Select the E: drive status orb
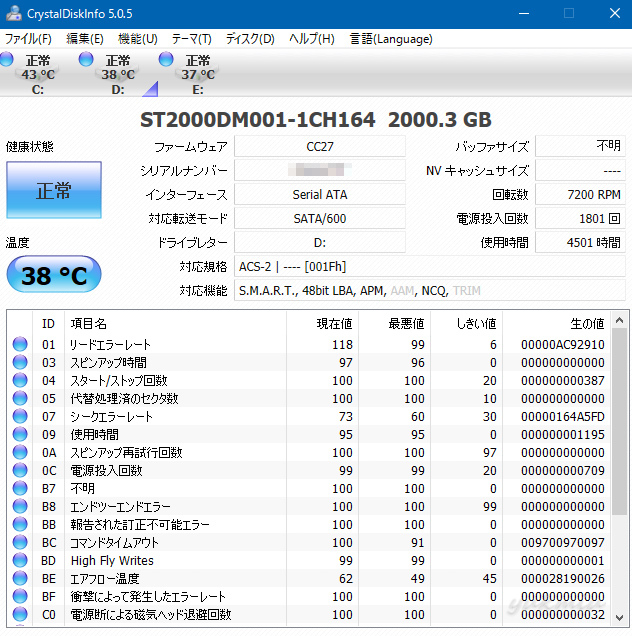Image resolution: width=632 pixels, height=636 pixels. tap(166, 59)
